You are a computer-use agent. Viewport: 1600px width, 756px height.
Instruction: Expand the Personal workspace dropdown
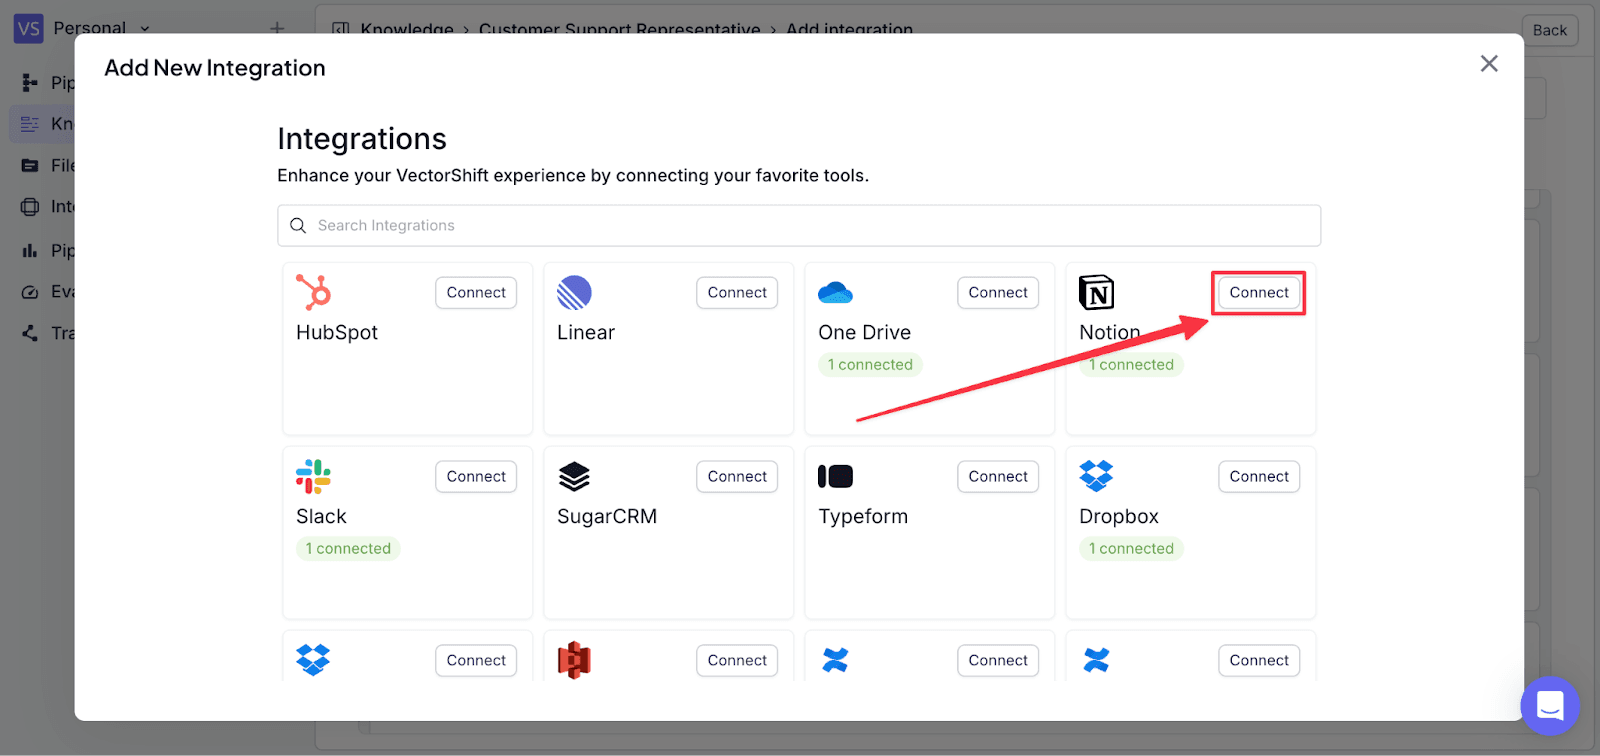click(101, 28)
